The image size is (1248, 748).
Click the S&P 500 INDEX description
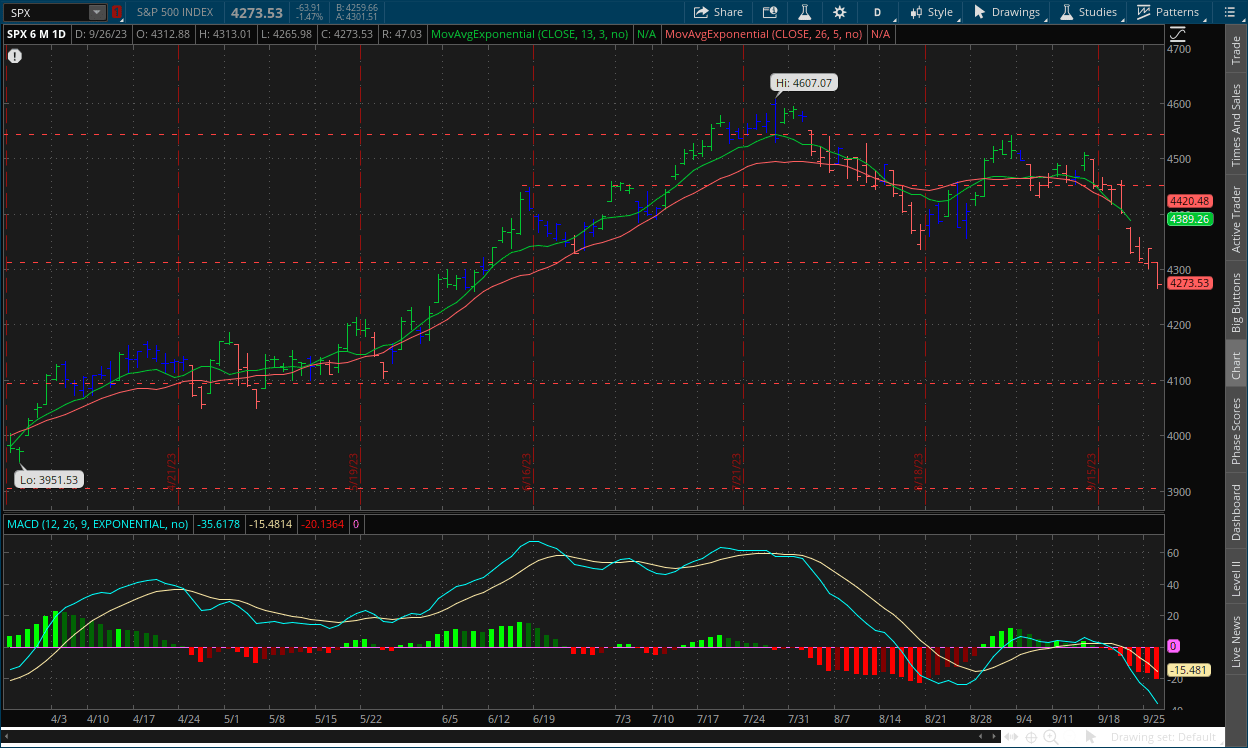(x=175, y=12)
